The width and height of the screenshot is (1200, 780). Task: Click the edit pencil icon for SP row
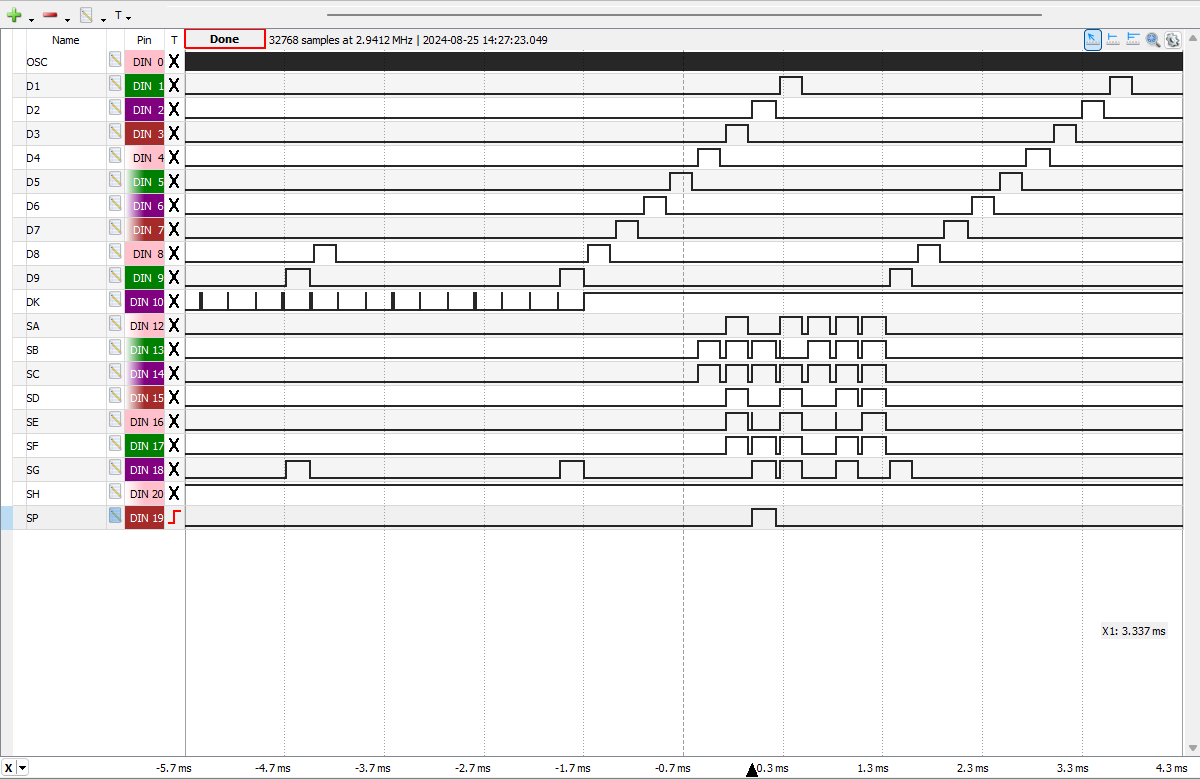115,517
